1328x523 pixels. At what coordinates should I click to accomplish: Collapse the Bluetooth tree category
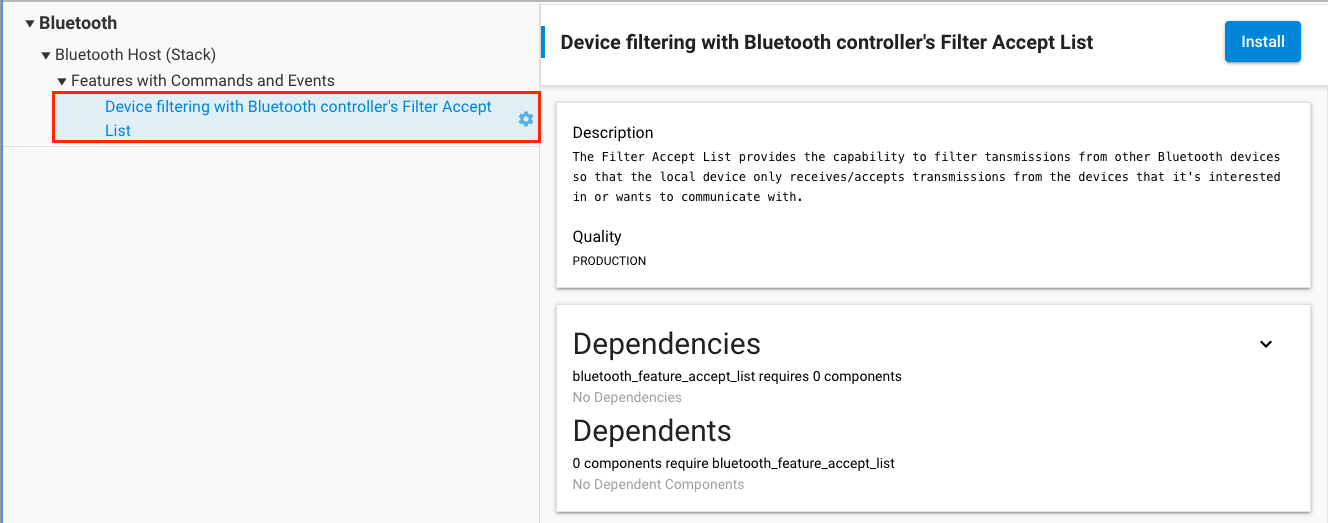pos(30,23)
